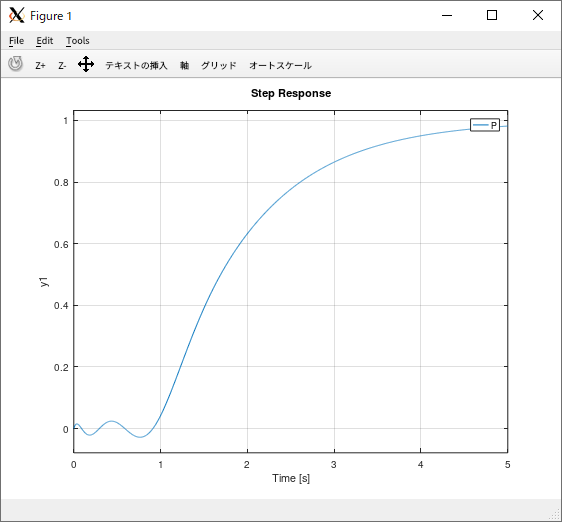Select the Step Response title text
Image resolution: width=562 pixels, height=522 pixels.
point(291,93)
